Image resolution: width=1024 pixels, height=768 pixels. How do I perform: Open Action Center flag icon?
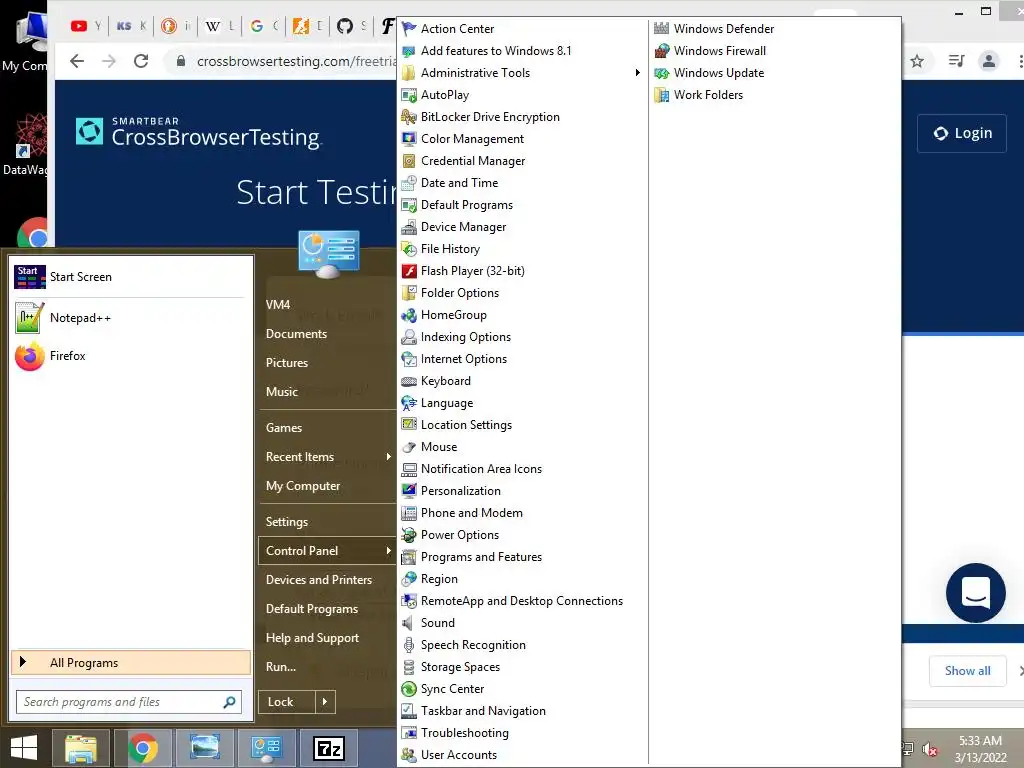(409, 29)
